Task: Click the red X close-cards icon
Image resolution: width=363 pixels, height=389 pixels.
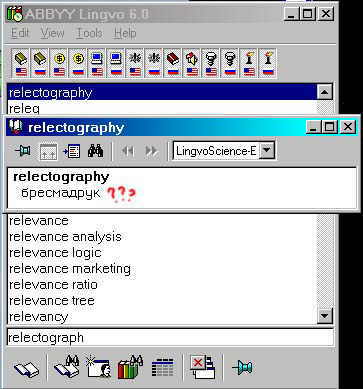Action: 203,367
